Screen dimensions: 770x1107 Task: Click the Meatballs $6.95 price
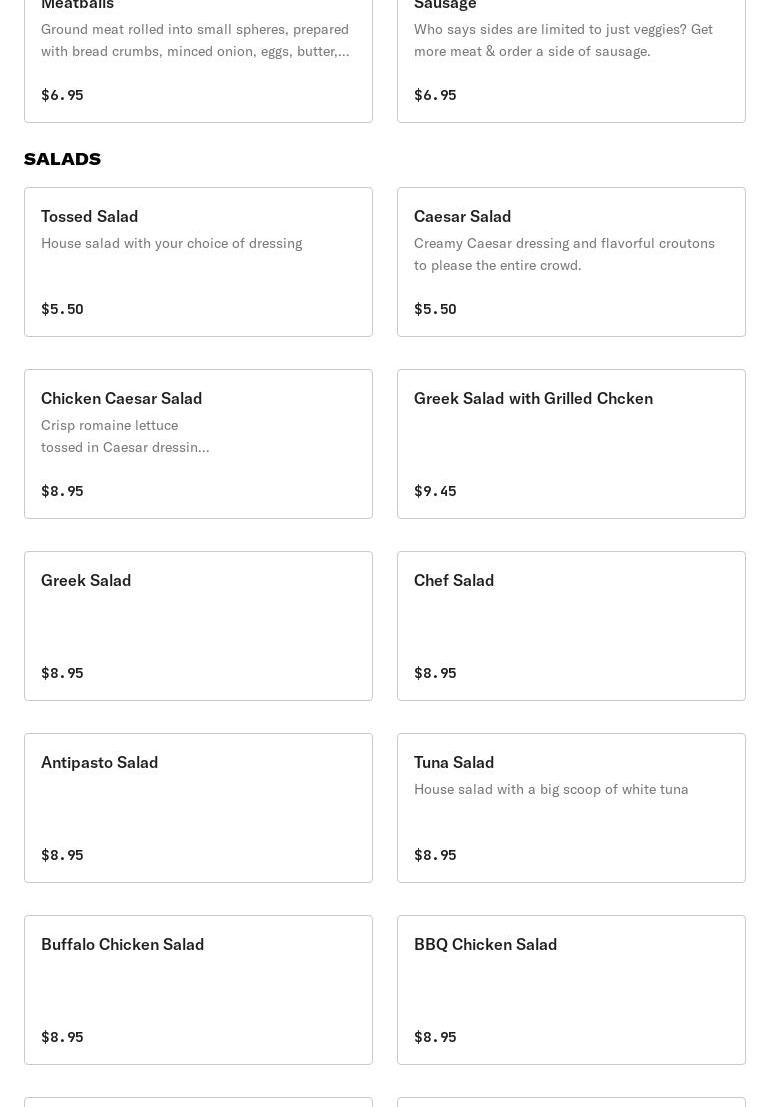click(x=62, y=95)
